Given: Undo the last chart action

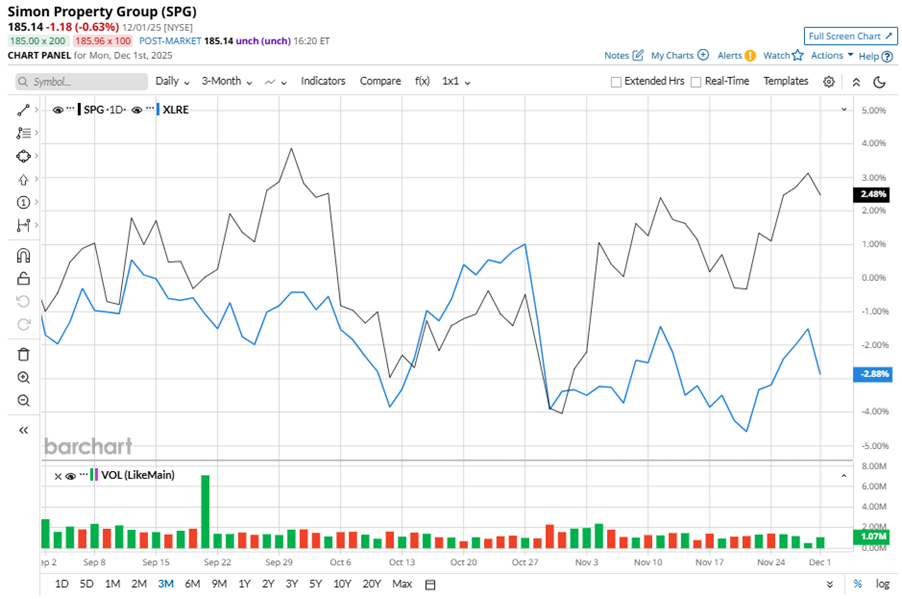Looking at the screenshot, I should pos(23,302).
